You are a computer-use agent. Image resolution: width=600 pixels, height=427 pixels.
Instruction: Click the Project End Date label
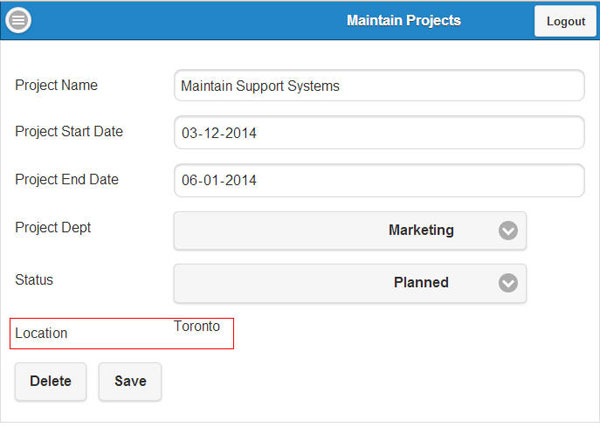pos(67,180)
